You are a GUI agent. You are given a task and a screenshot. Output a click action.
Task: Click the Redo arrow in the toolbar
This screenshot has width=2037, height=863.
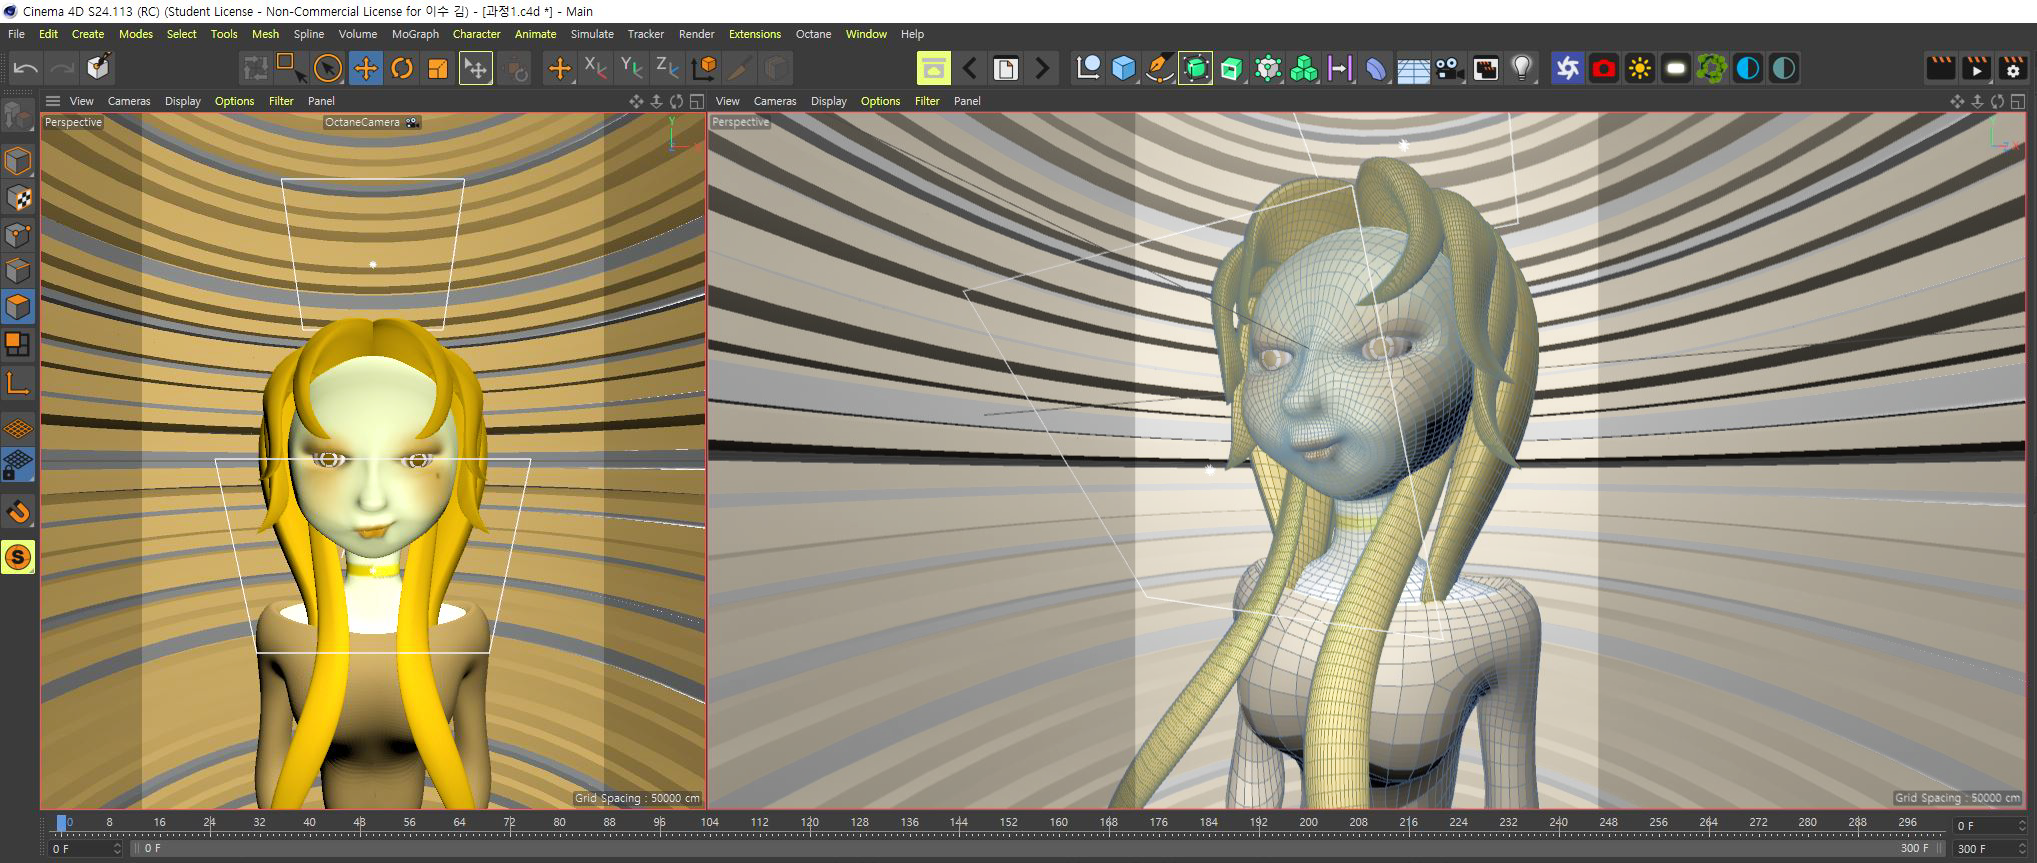point(62,68)
